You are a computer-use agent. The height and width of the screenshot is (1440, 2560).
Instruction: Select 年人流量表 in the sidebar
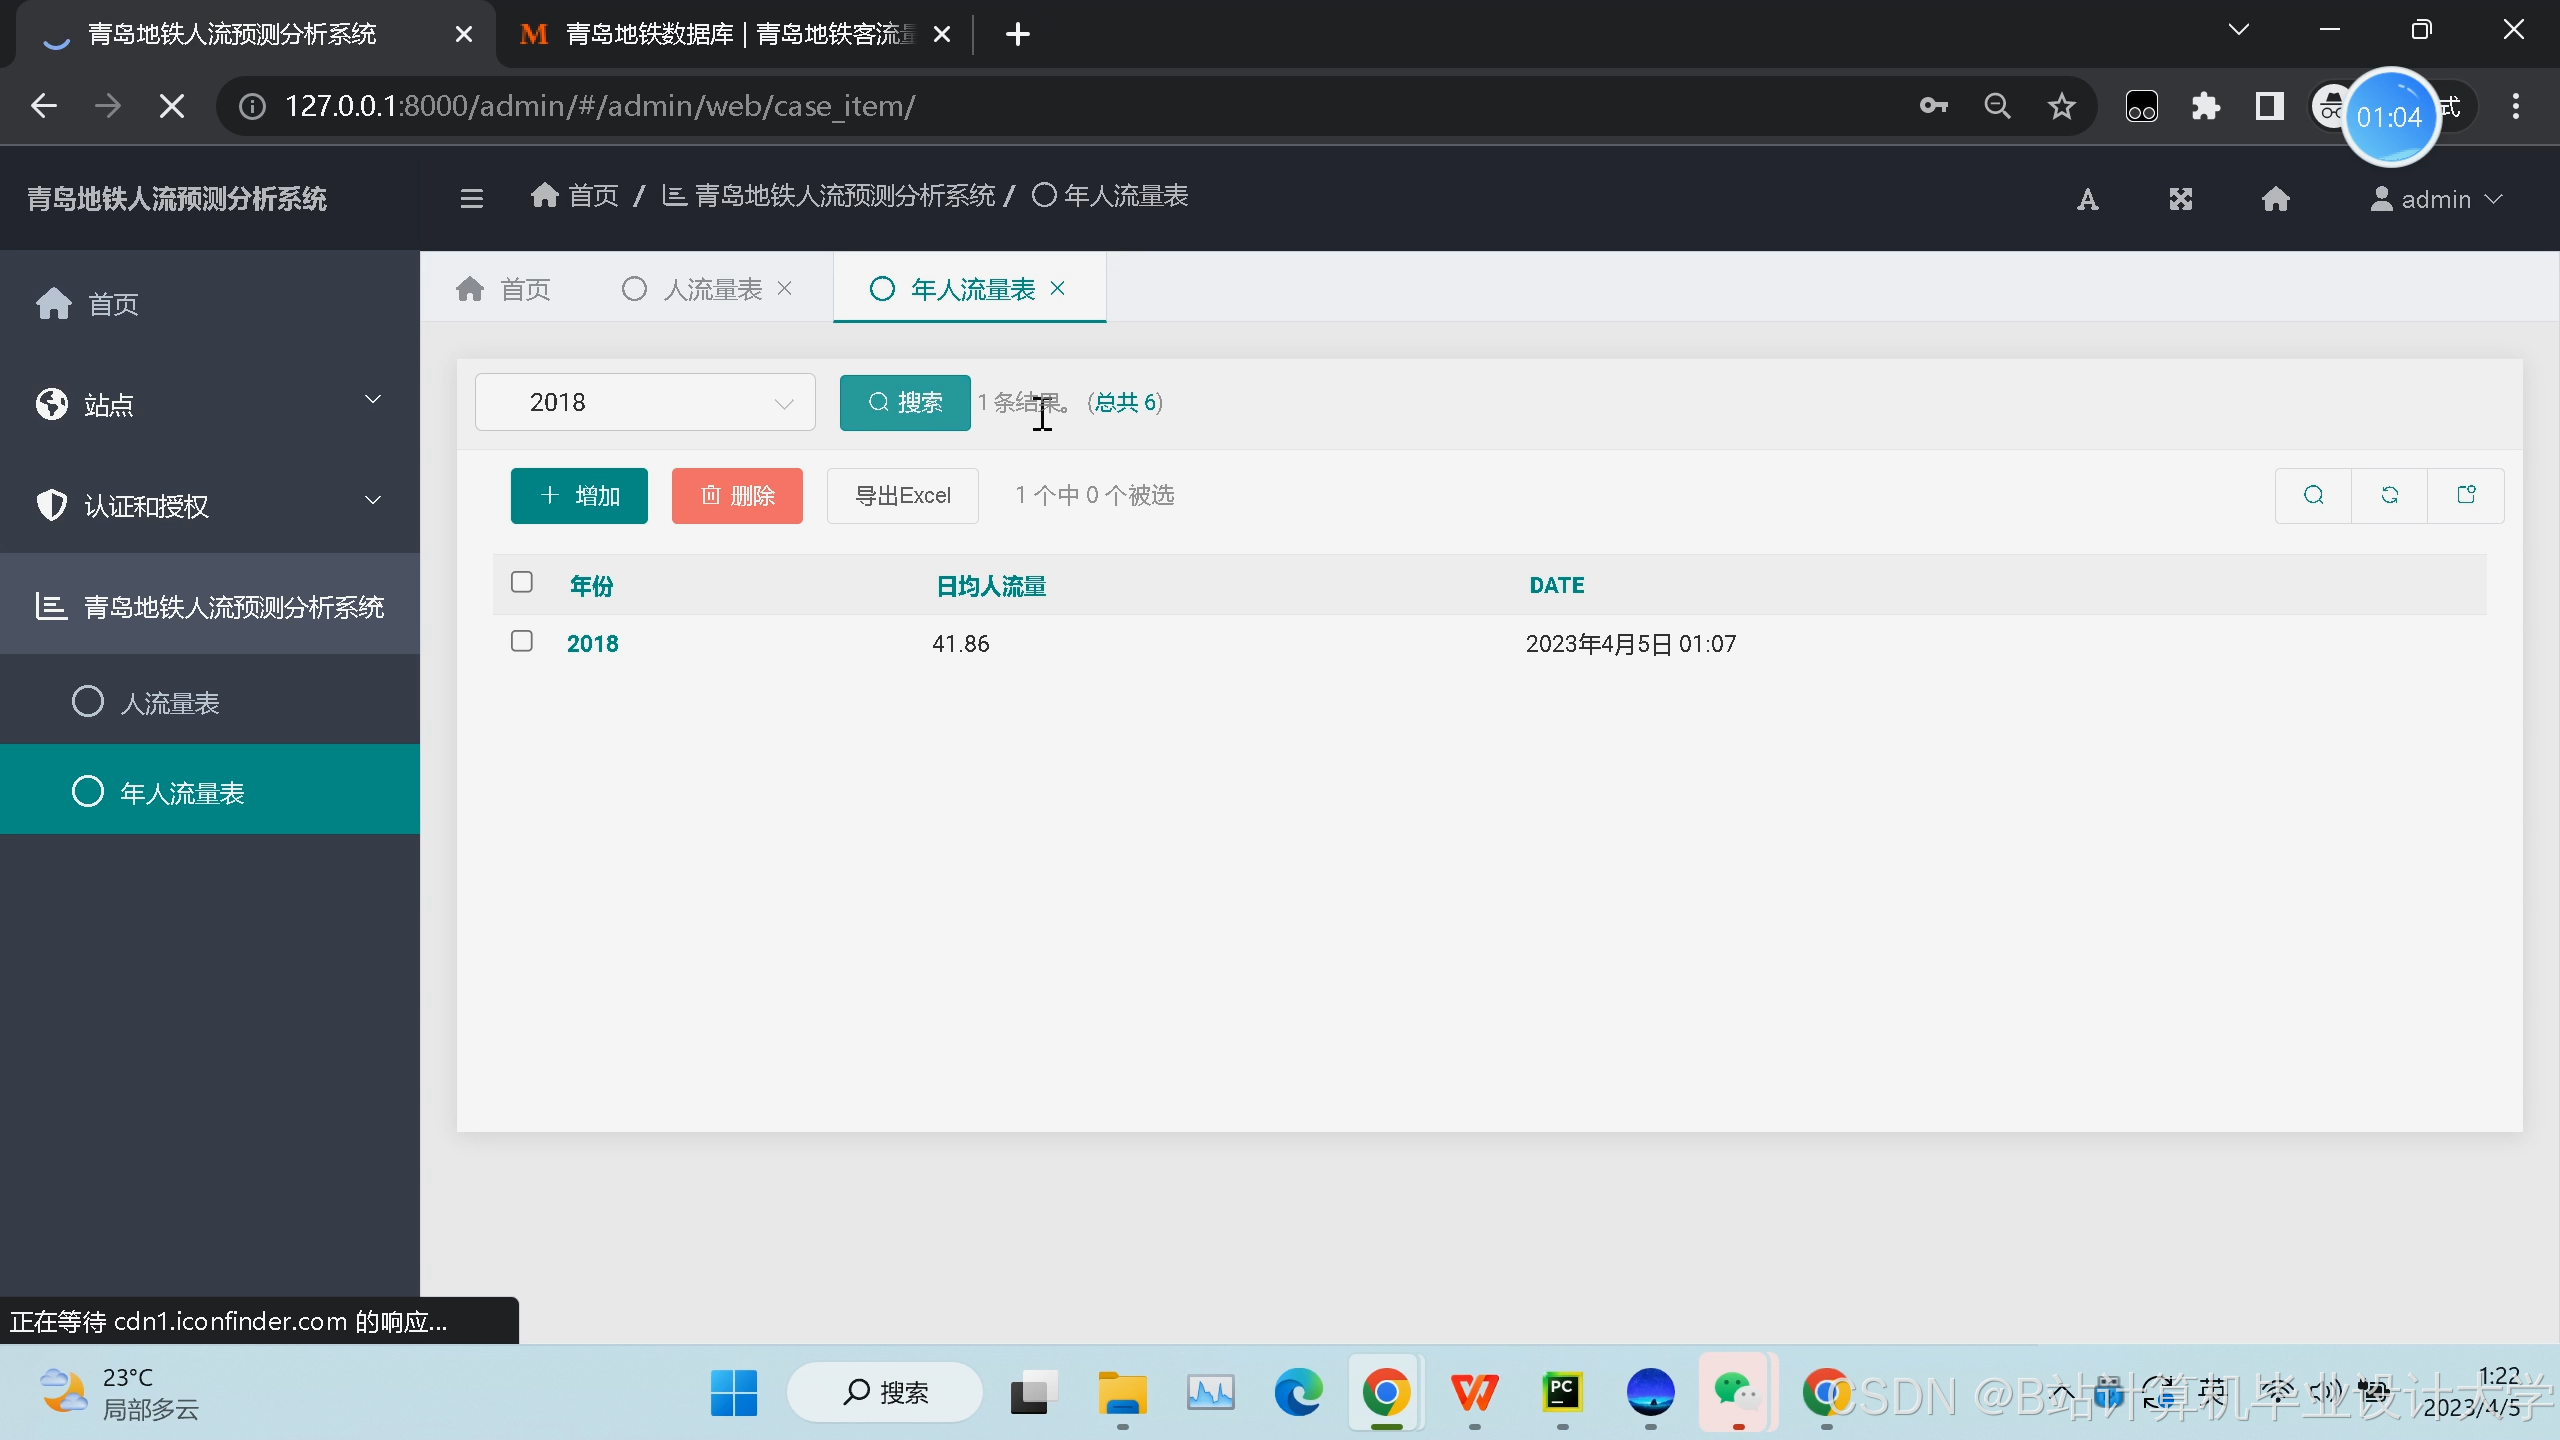click(210, 792)
